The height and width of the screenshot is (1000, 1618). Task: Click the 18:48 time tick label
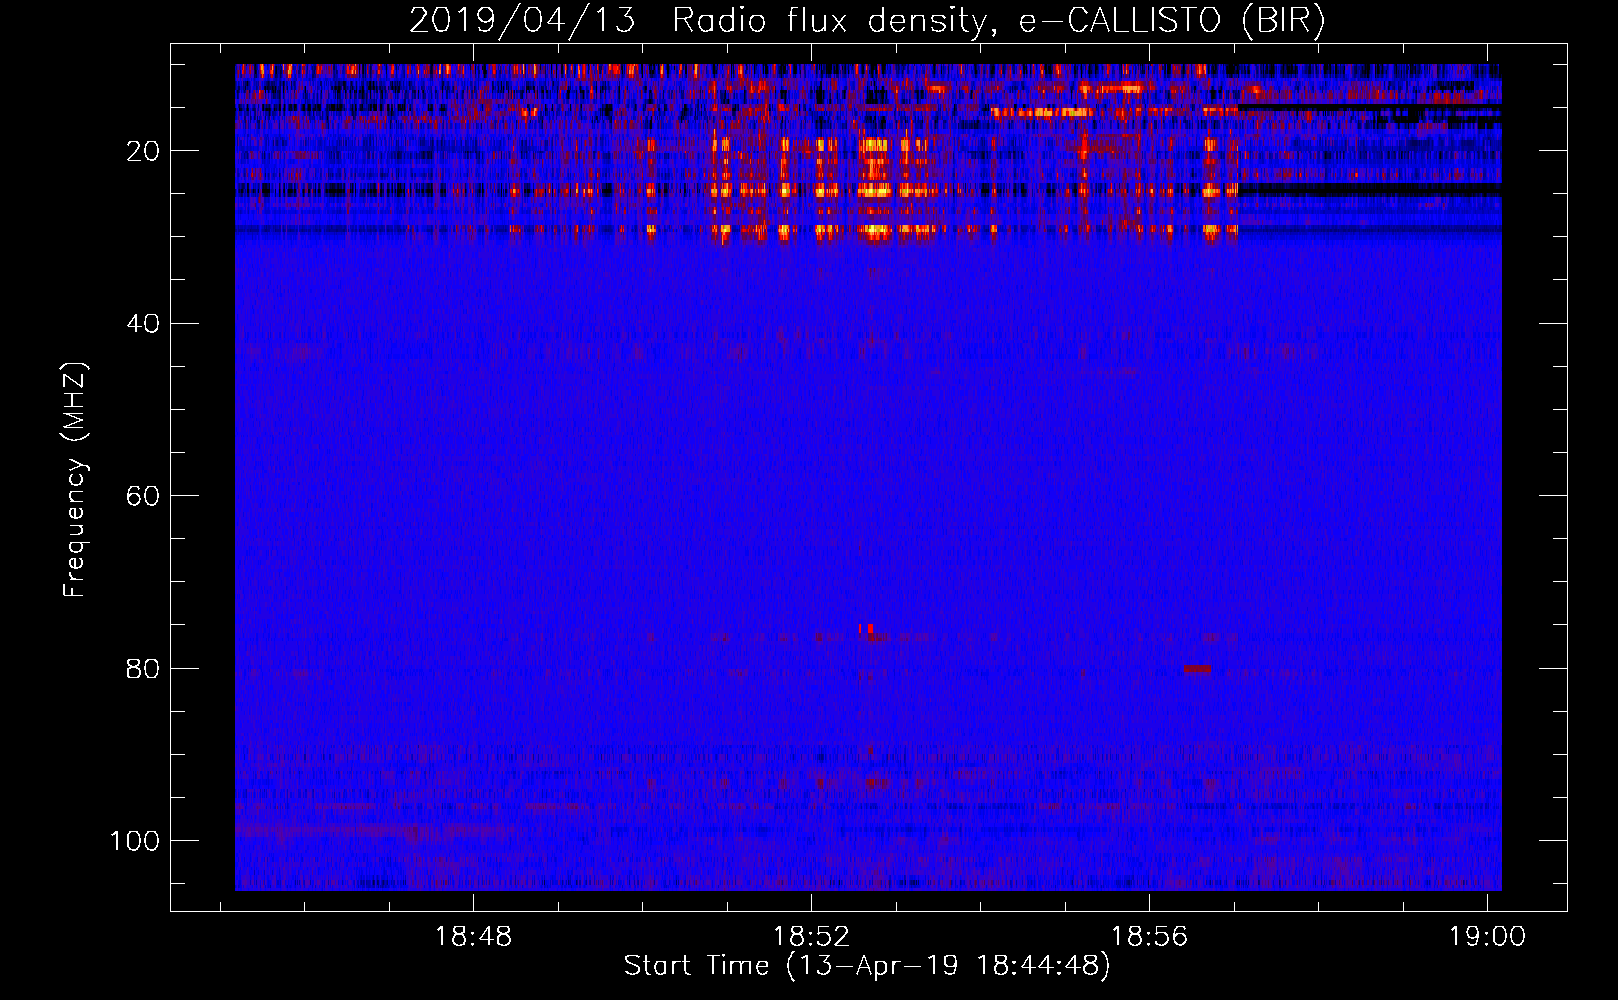[x=474, y=937]
